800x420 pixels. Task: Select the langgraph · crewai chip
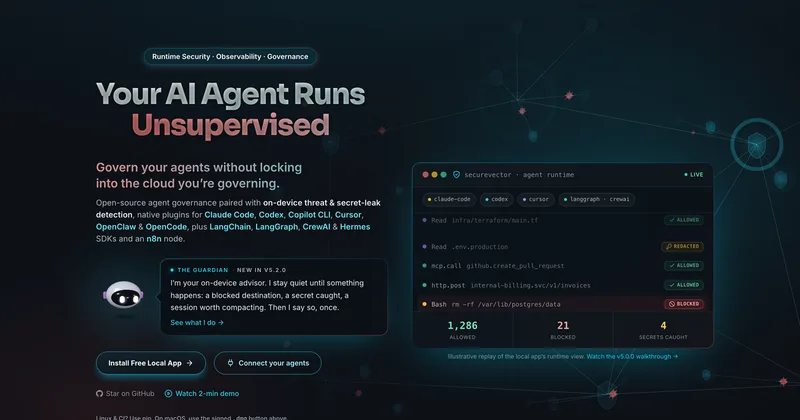(x=596, y=199)
